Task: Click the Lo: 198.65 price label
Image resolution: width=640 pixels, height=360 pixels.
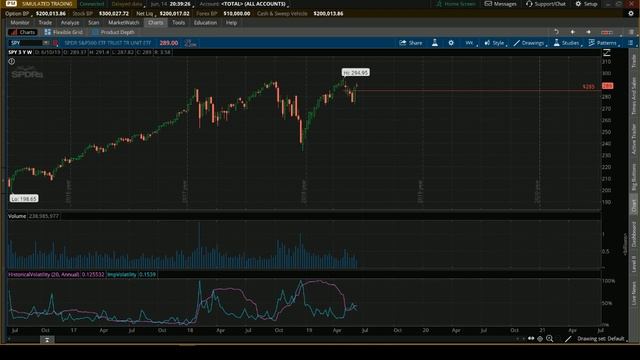Action: [x=24, y=199]
